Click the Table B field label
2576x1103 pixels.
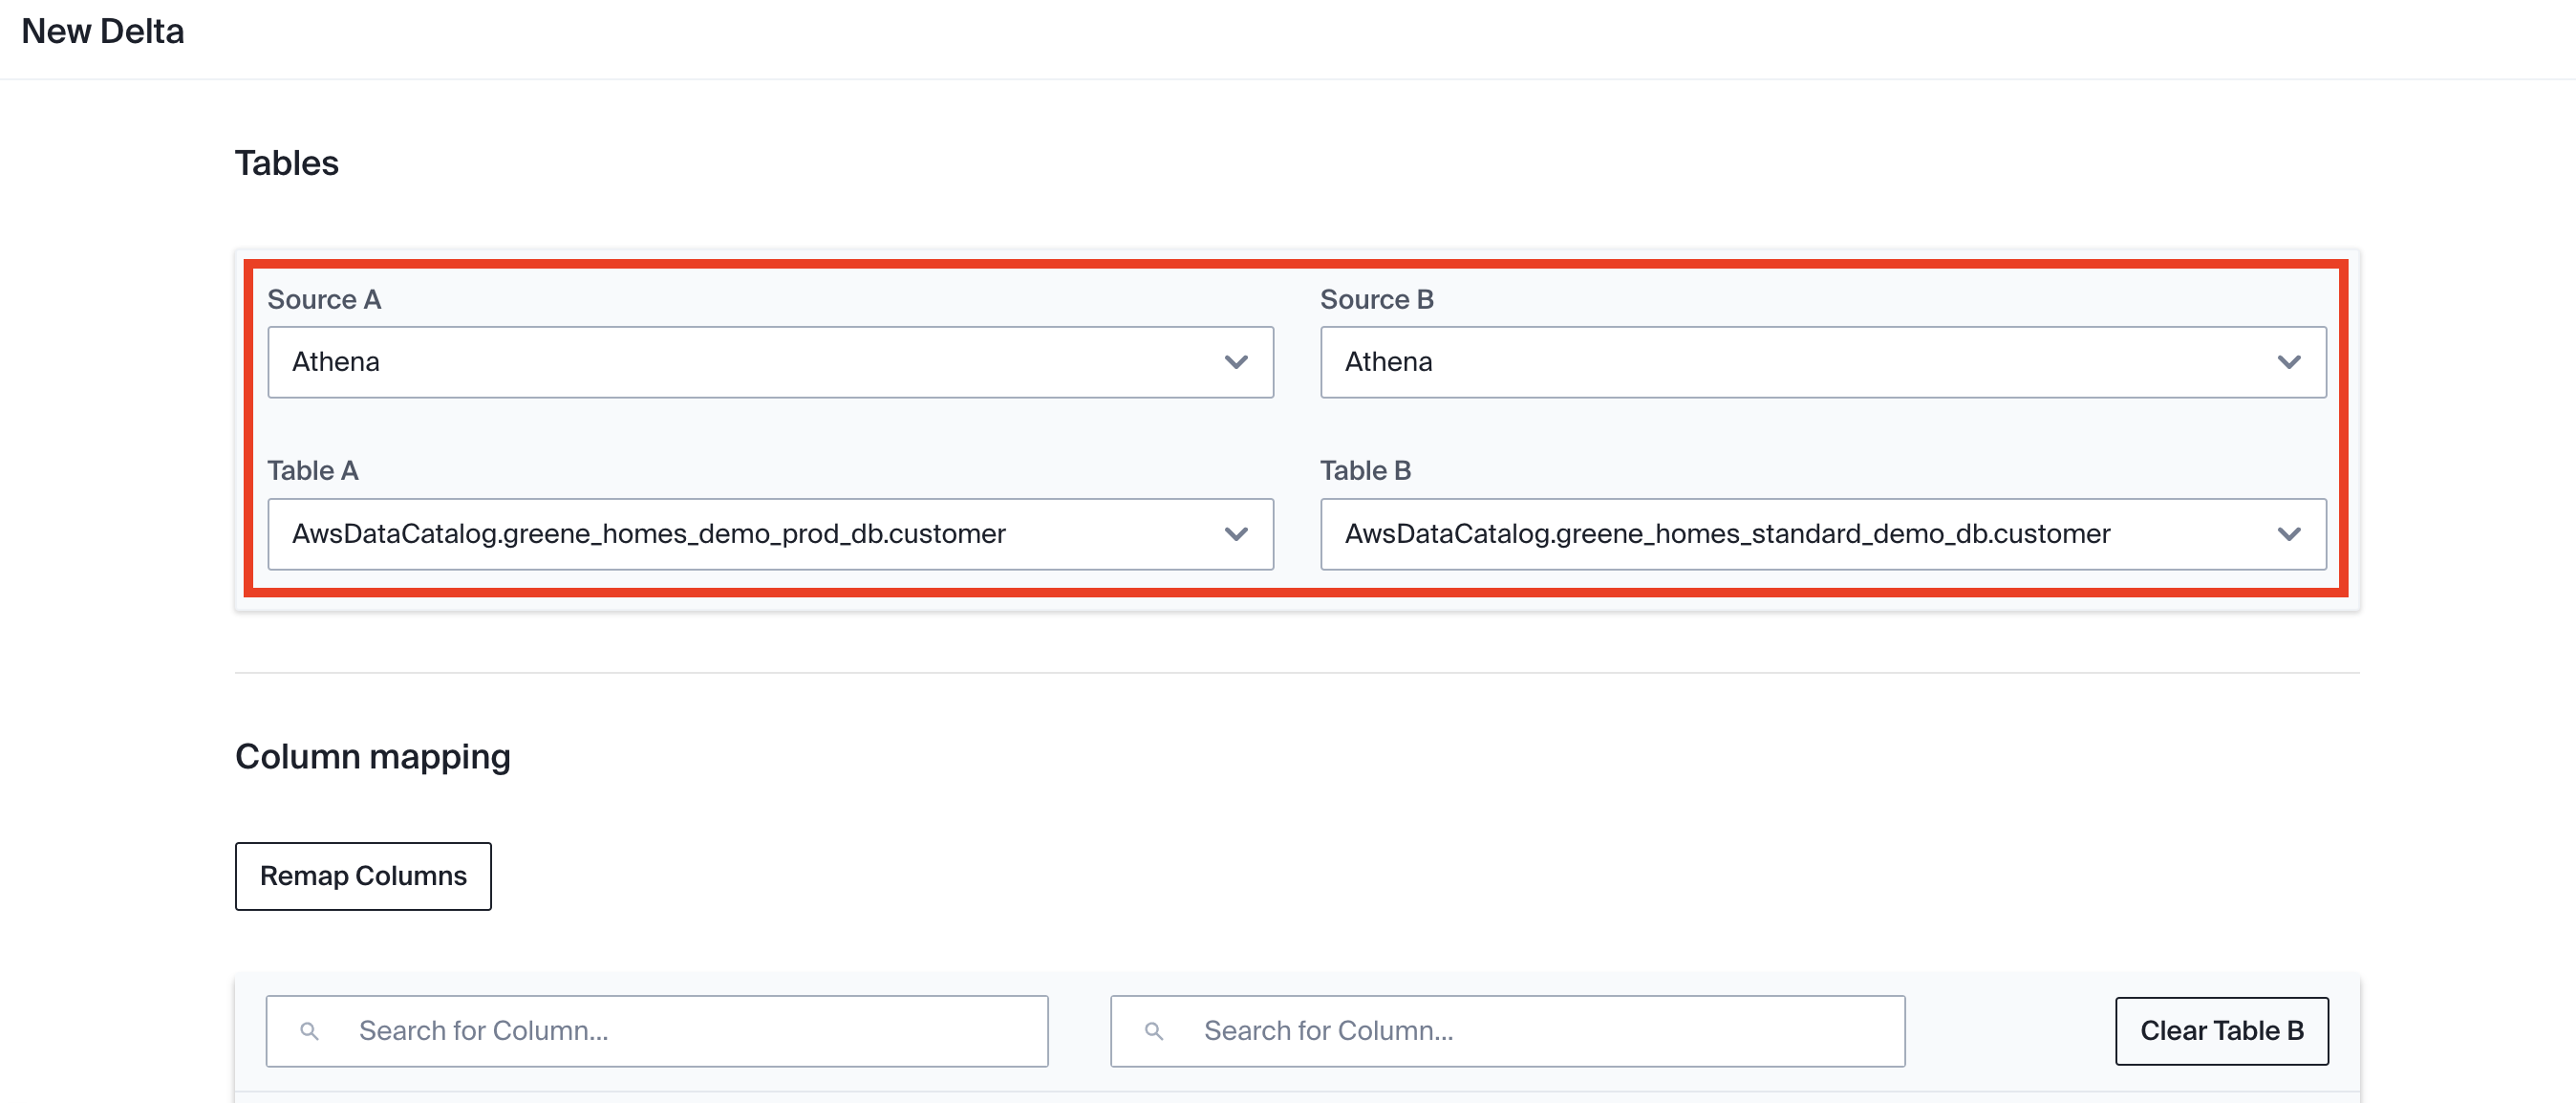(x=1365, y=470)
